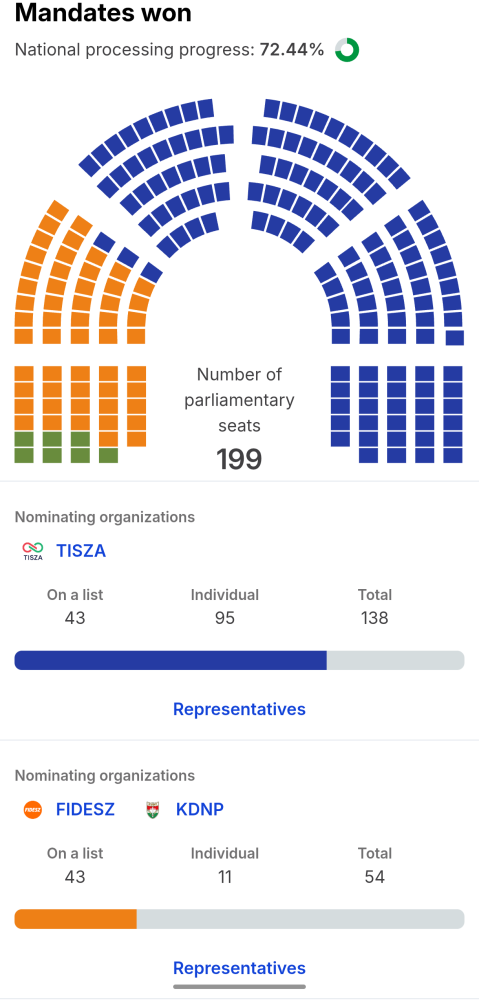Click the 199 parliamentary seats number

pyautogui.click(x=239, y=459)
